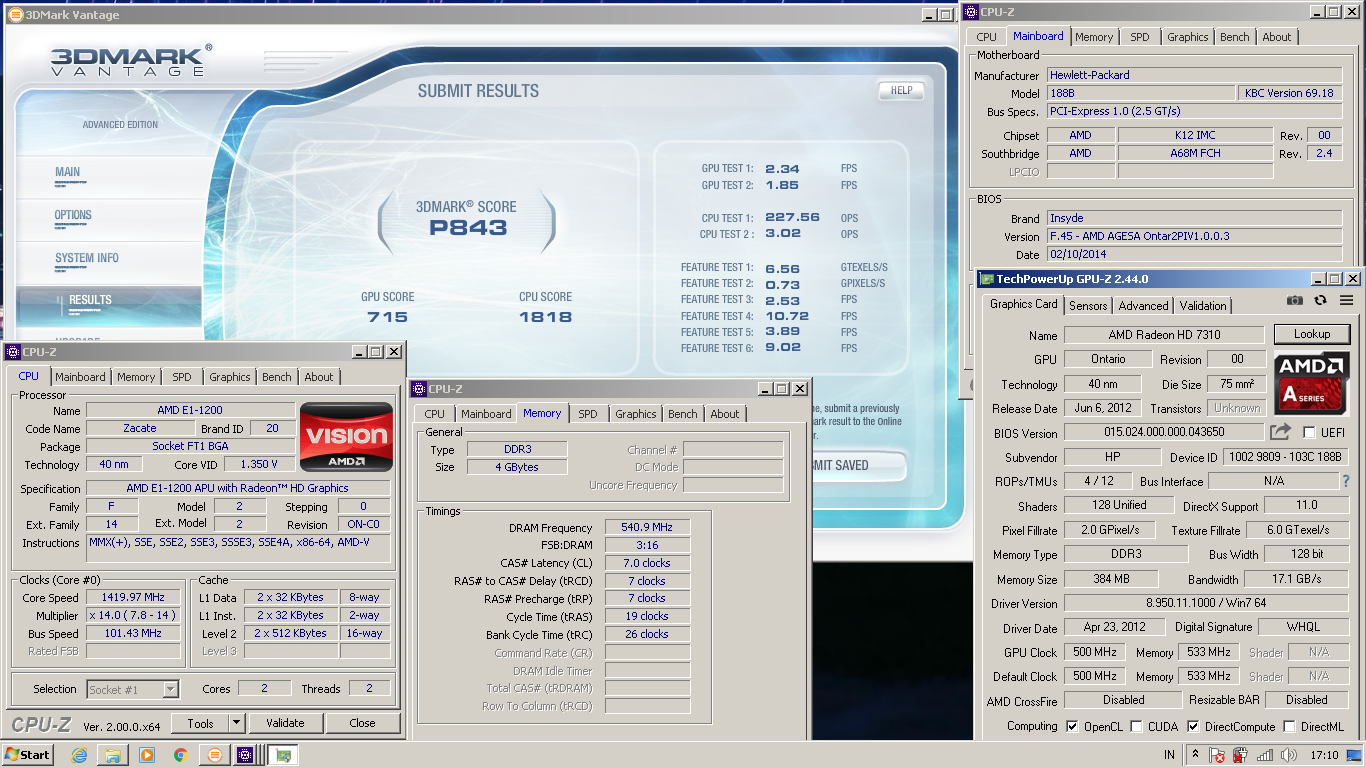Take a GPU-Z screenshot with camera icon

[x=1294, y=300]
